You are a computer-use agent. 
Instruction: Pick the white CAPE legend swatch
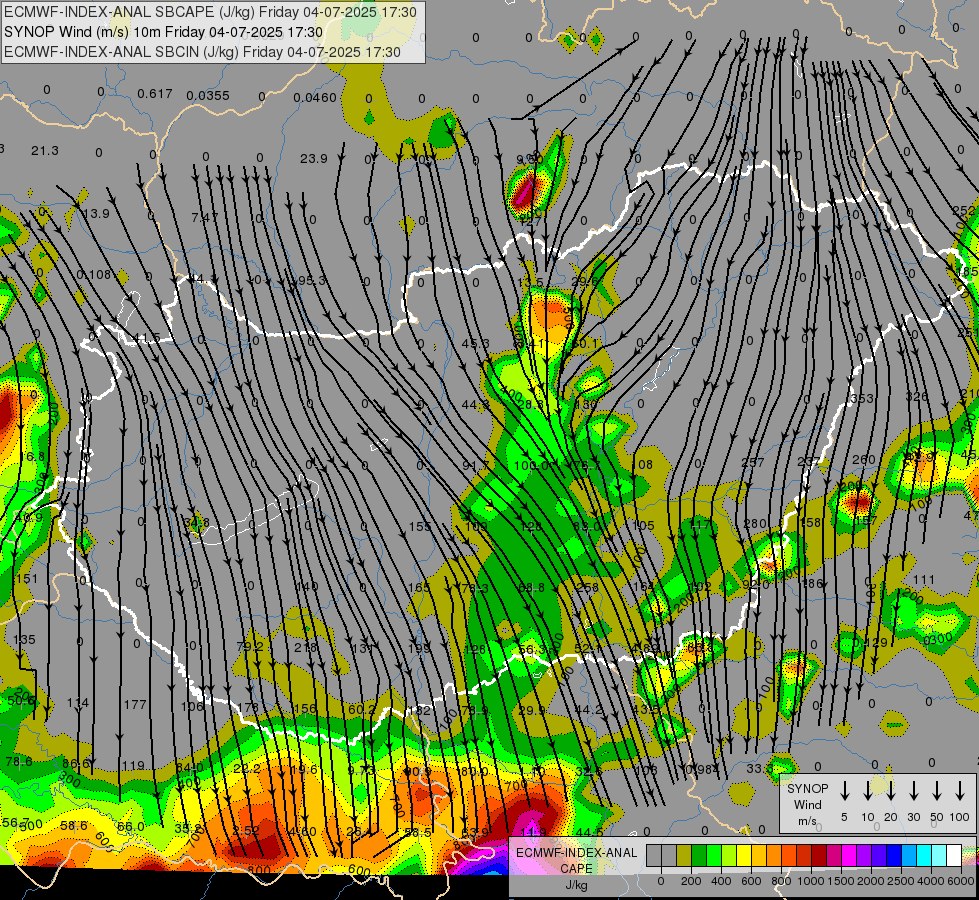pos(953,855)
